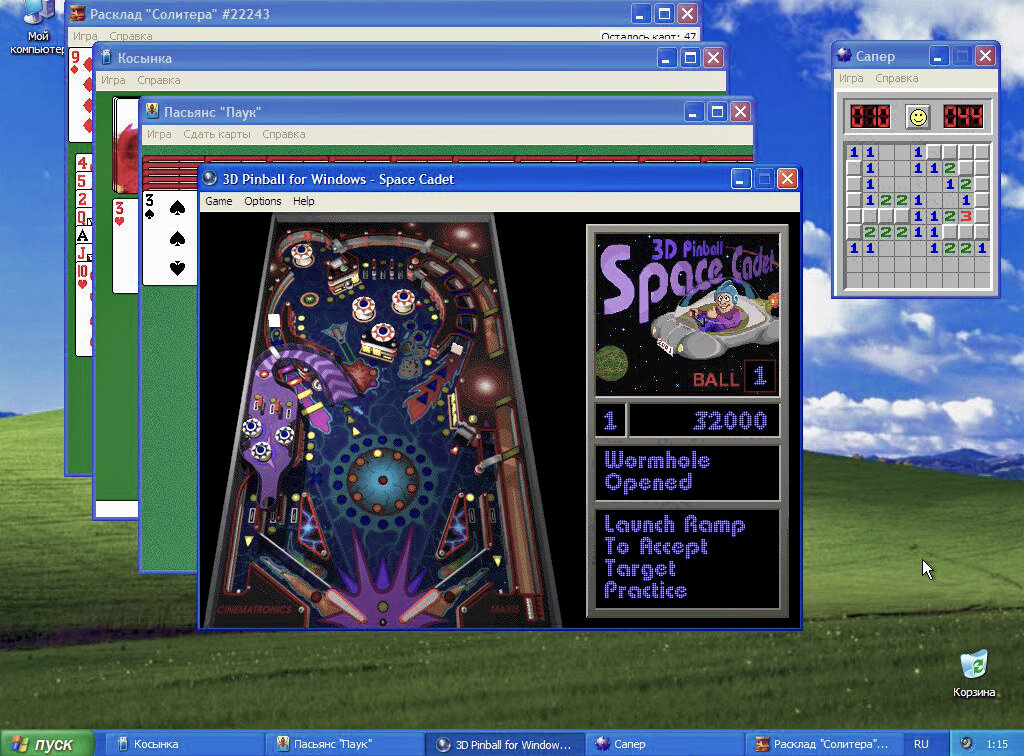Screen dimensions: 1024x756
Task: Switch to Косынка via taskbar button
Action: coord(184,744)
